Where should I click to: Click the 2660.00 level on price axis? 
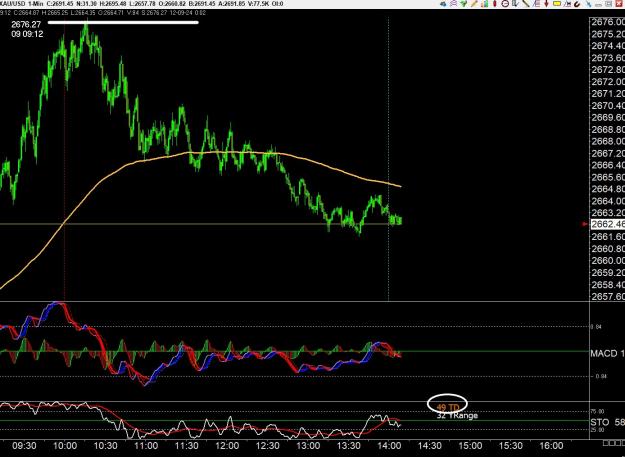608,260
